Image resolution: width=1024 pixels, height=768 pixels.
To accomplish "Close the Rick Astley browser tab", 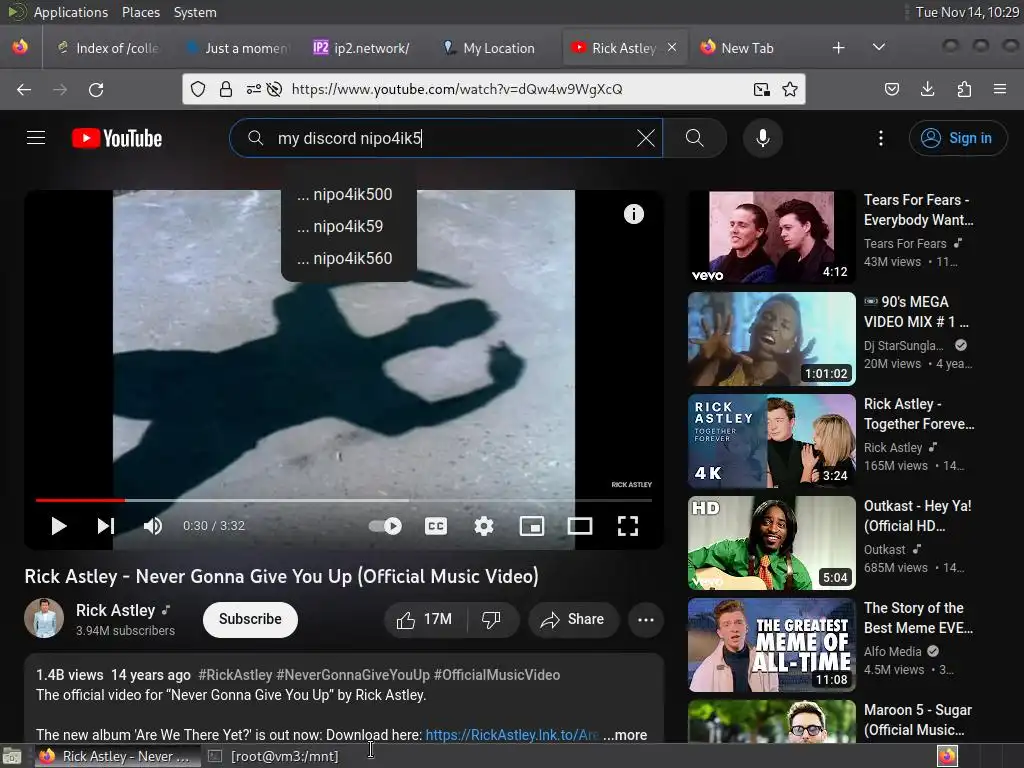I will 672,48.
